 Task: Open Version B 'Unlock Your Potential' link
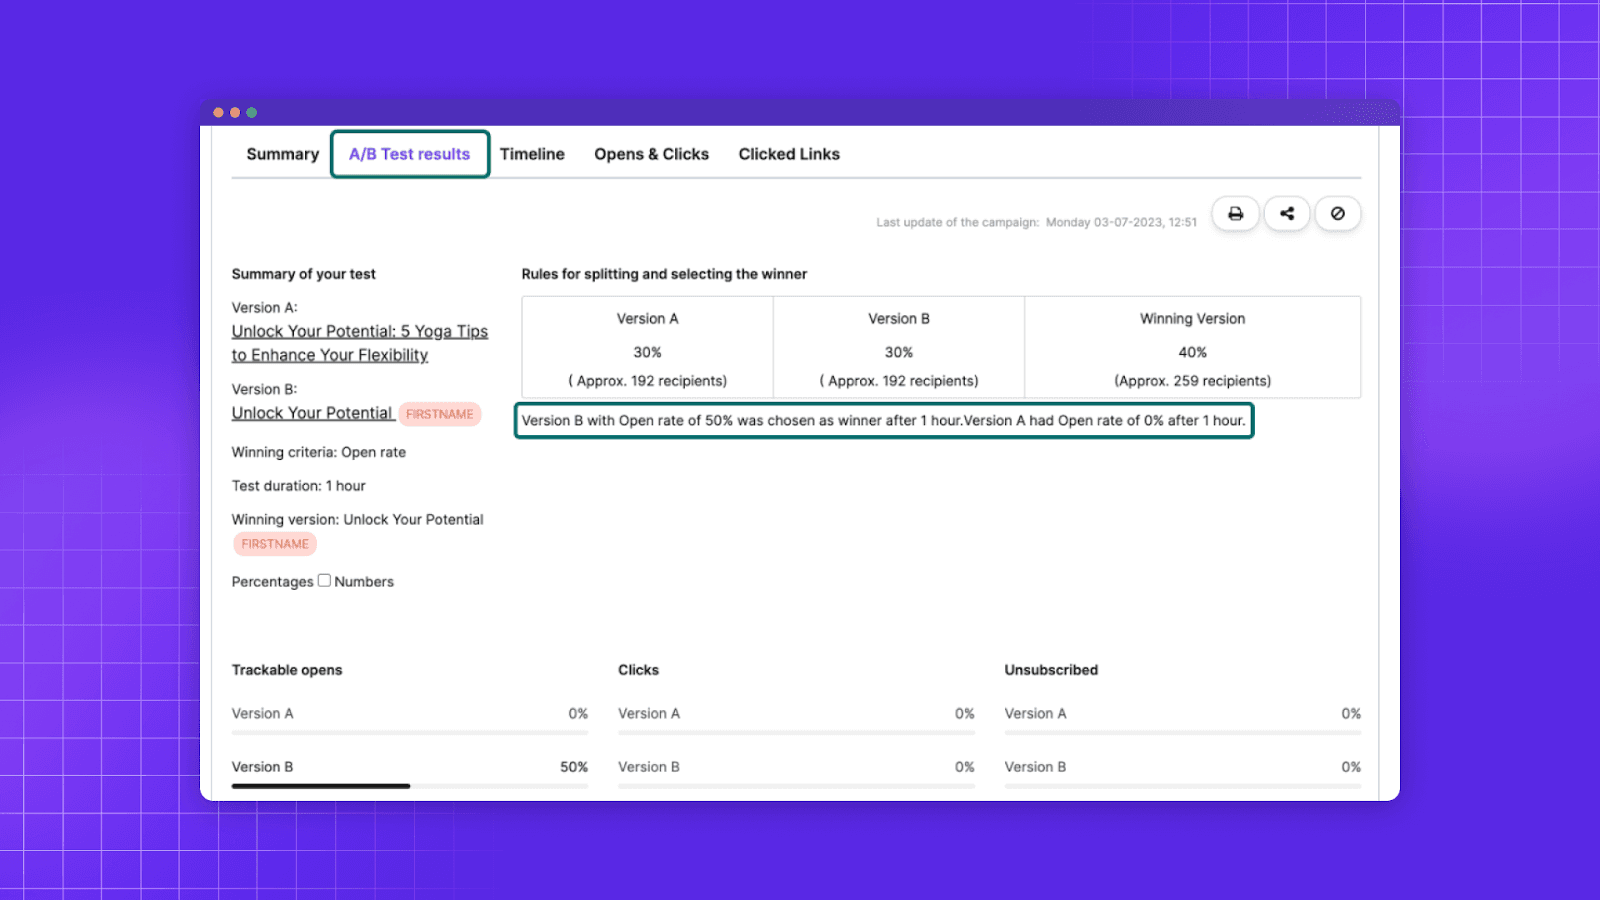(312, 413)
